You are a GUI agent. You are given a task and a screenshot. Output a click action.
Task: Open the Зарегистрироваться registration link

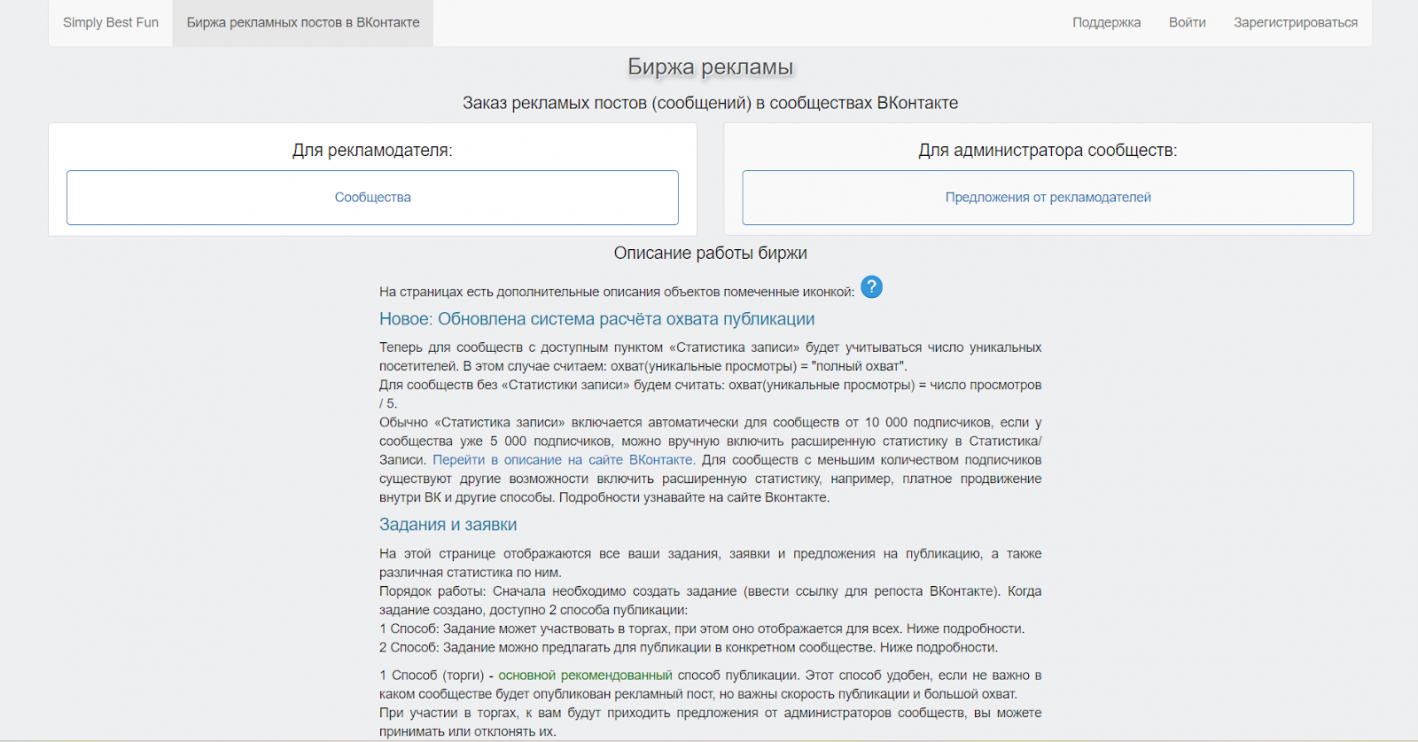coord(1295,22)
